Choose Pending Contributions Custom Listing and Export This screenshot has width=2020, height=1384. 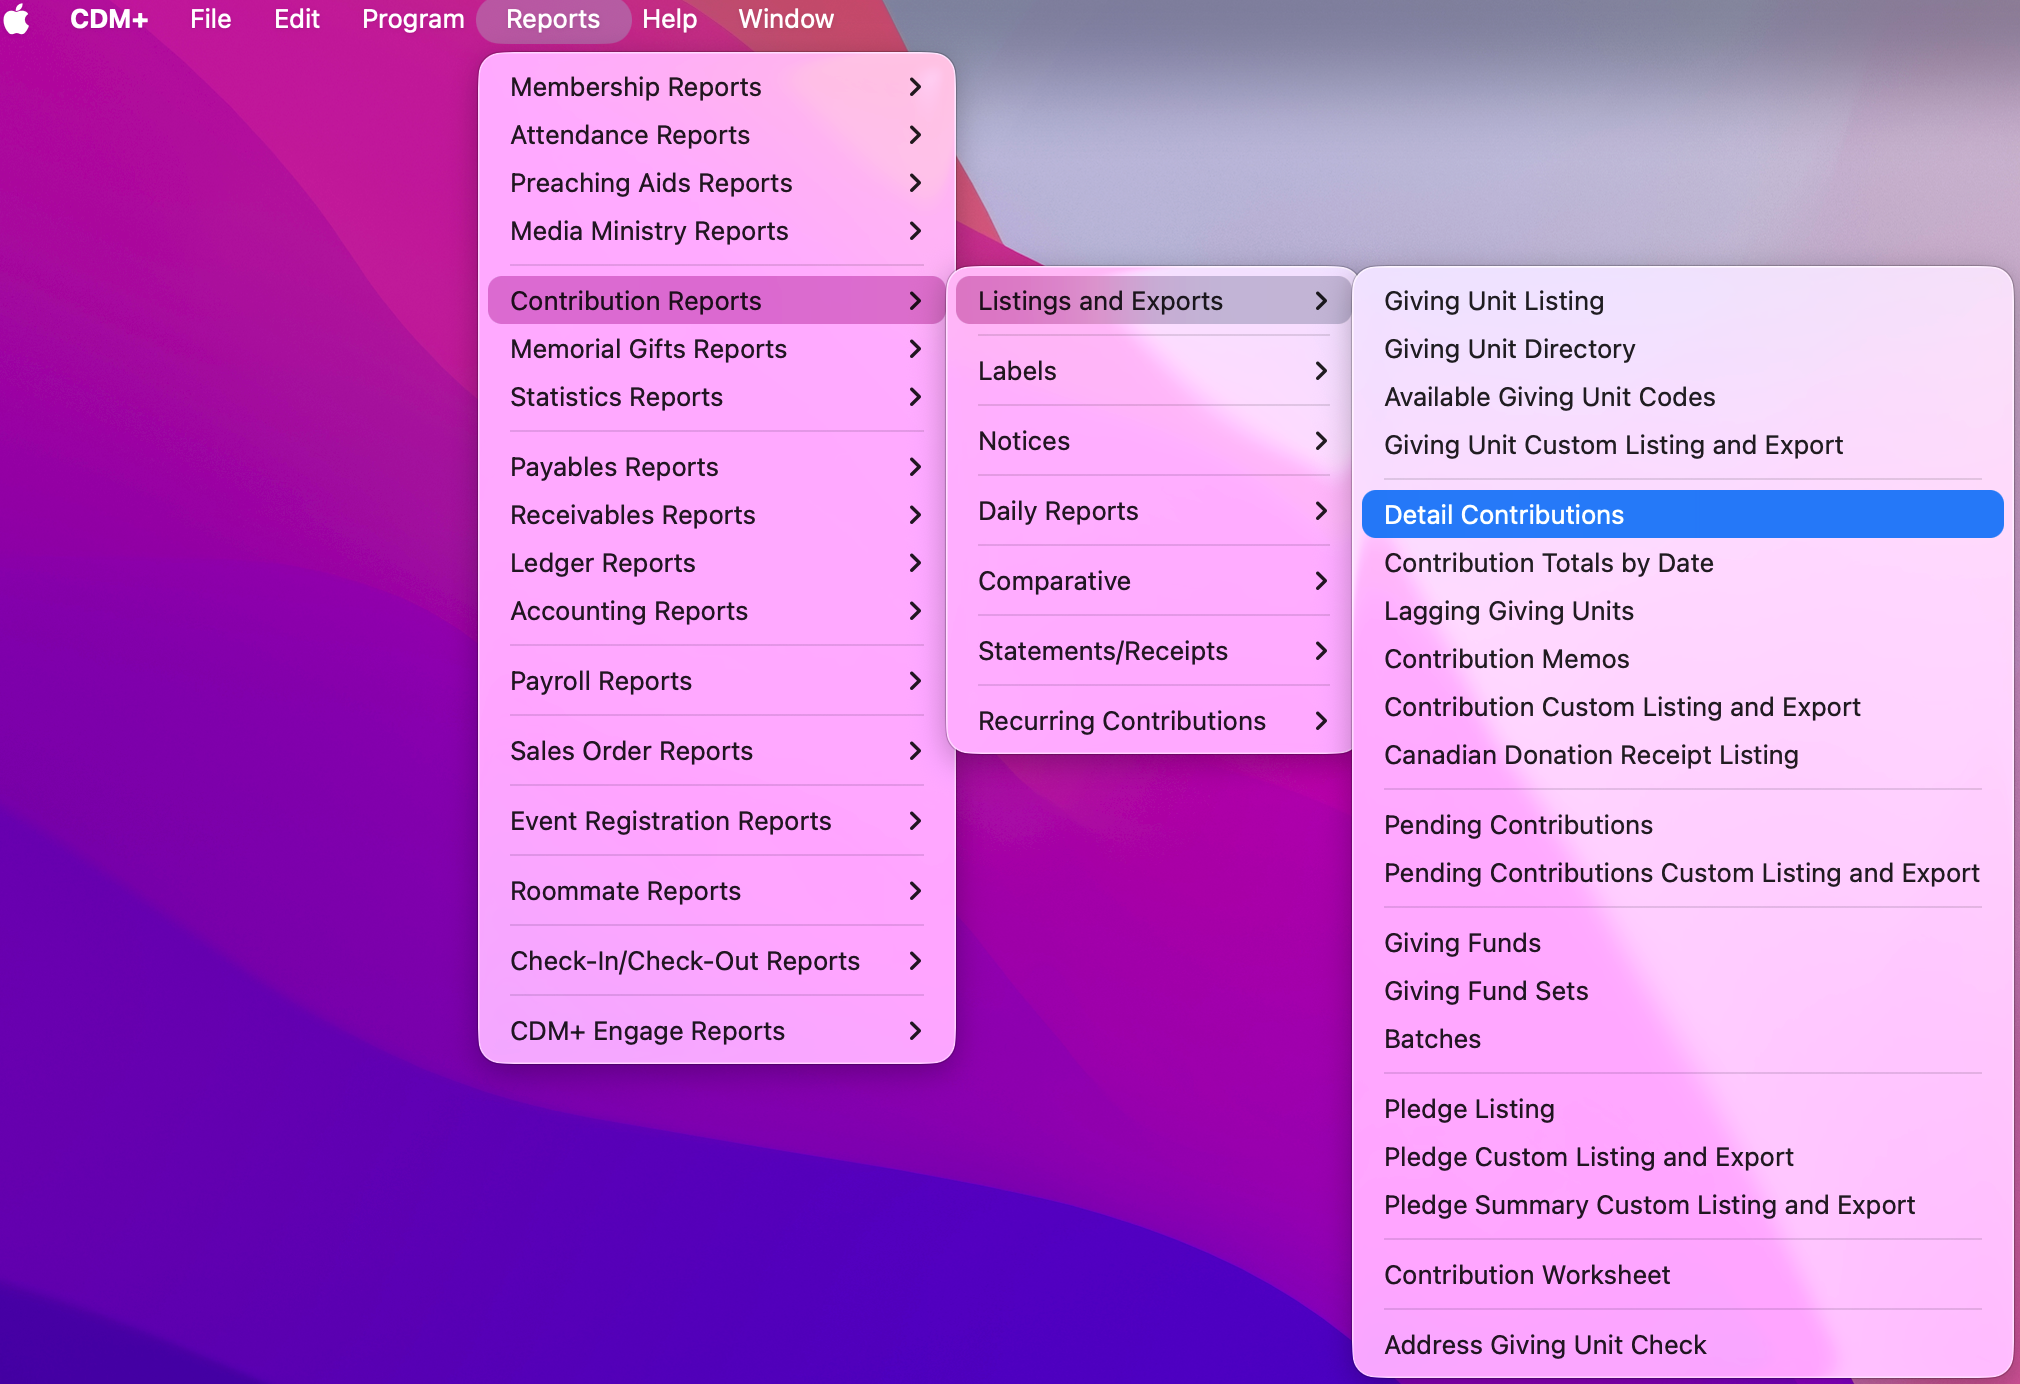(1682, 873)
